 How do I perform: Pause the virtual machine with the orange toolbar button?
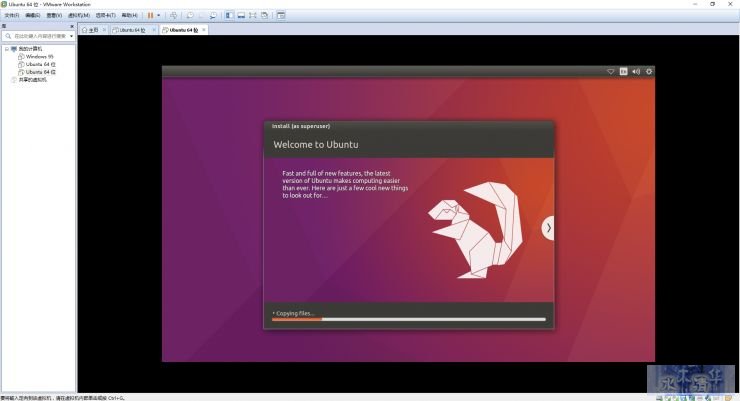pyautogui.click(x=150, y=16)
